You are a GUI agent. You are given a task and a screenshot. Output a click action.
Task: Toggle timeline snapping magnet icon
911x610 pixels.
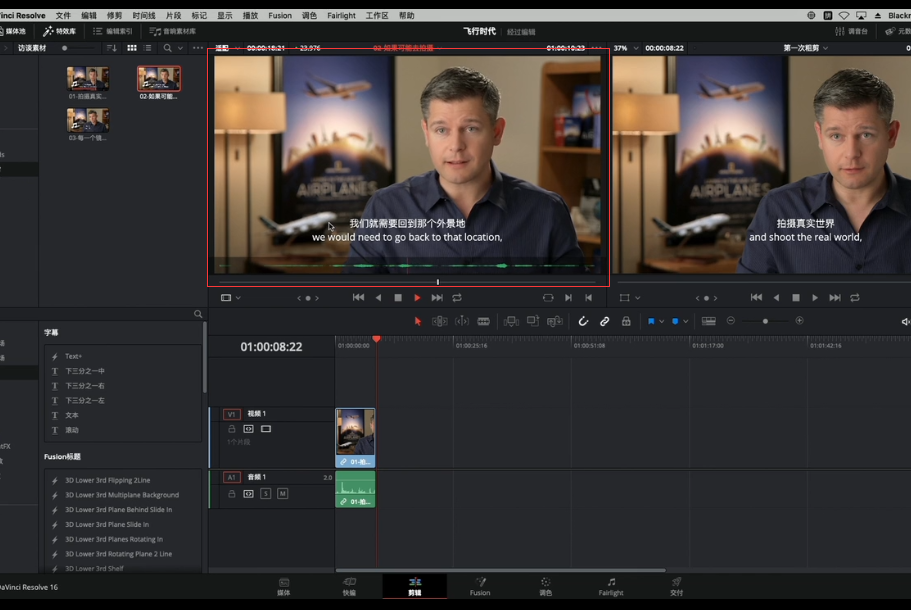pos(583,321)
